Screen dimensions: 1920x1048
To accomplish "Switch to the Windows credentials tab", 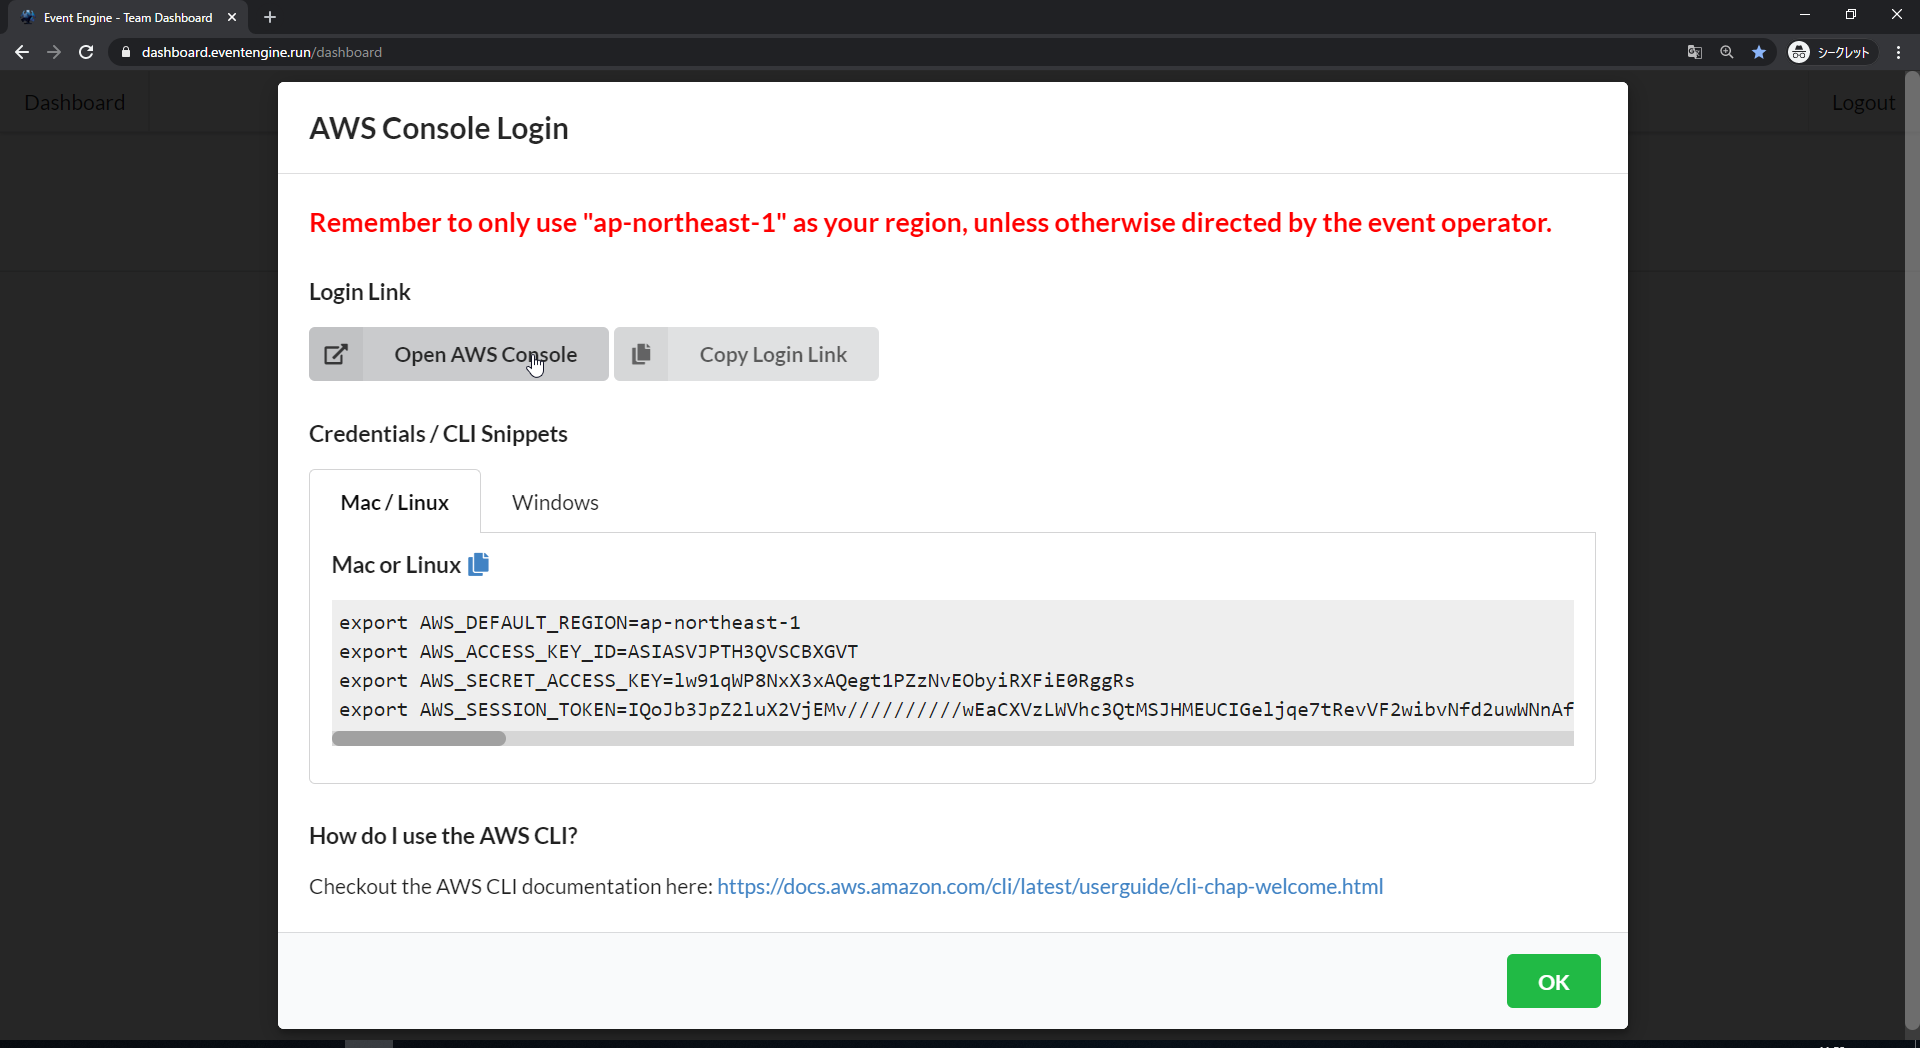I will 555,502.
